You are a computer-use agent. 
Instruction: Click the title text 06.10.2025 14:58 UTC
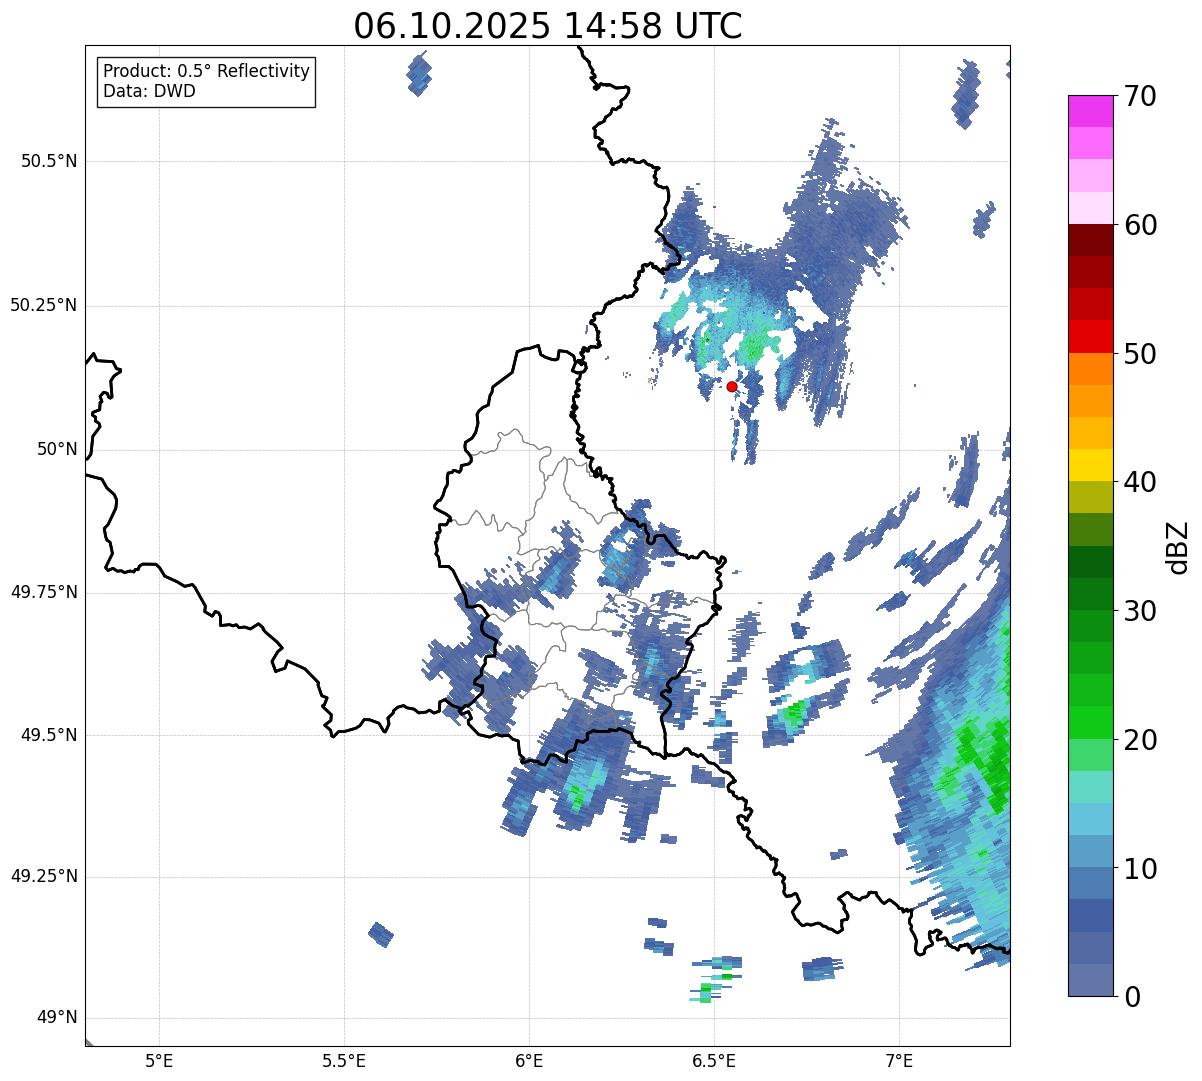(x=548, y=26)
